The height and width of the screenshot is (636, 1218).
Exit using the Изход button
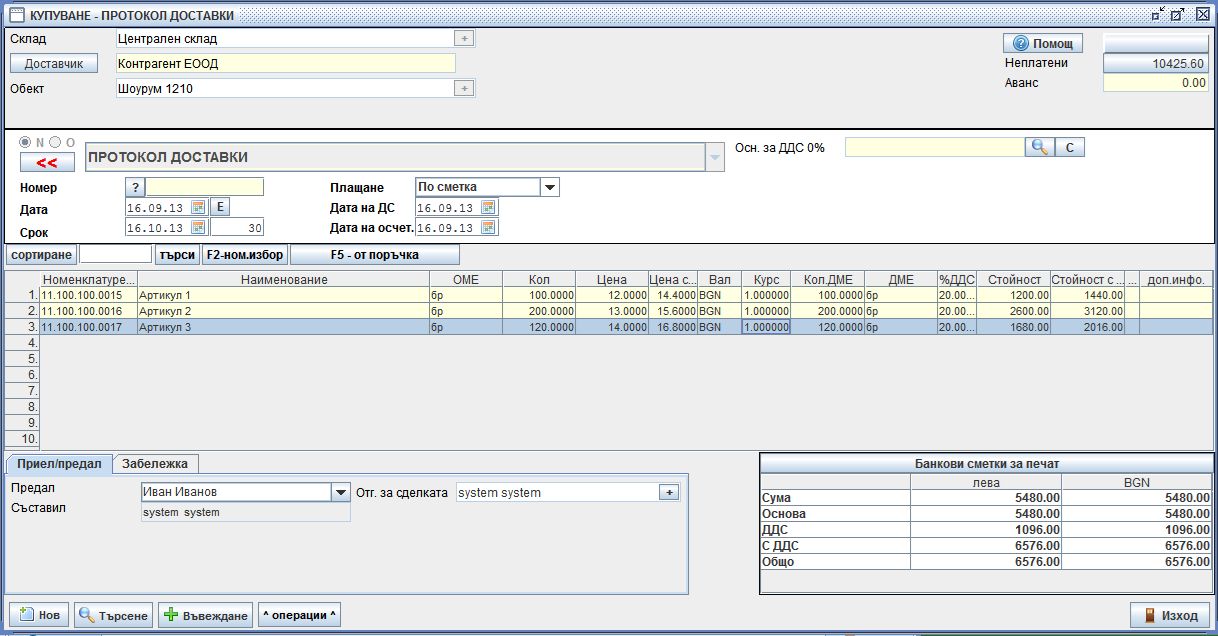click(1170, 615)
